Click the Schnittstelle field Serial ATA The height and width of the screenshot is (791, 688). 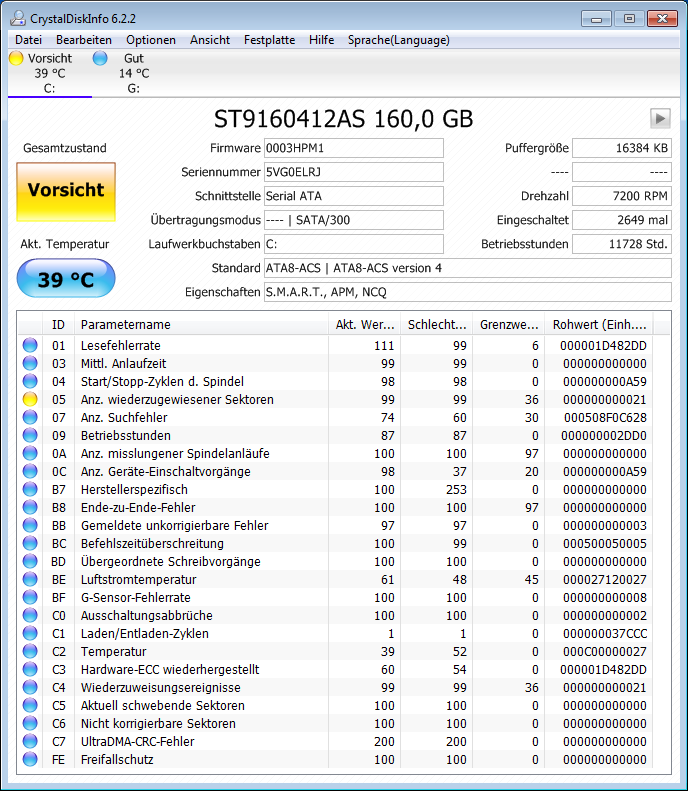tap(354, 196)
